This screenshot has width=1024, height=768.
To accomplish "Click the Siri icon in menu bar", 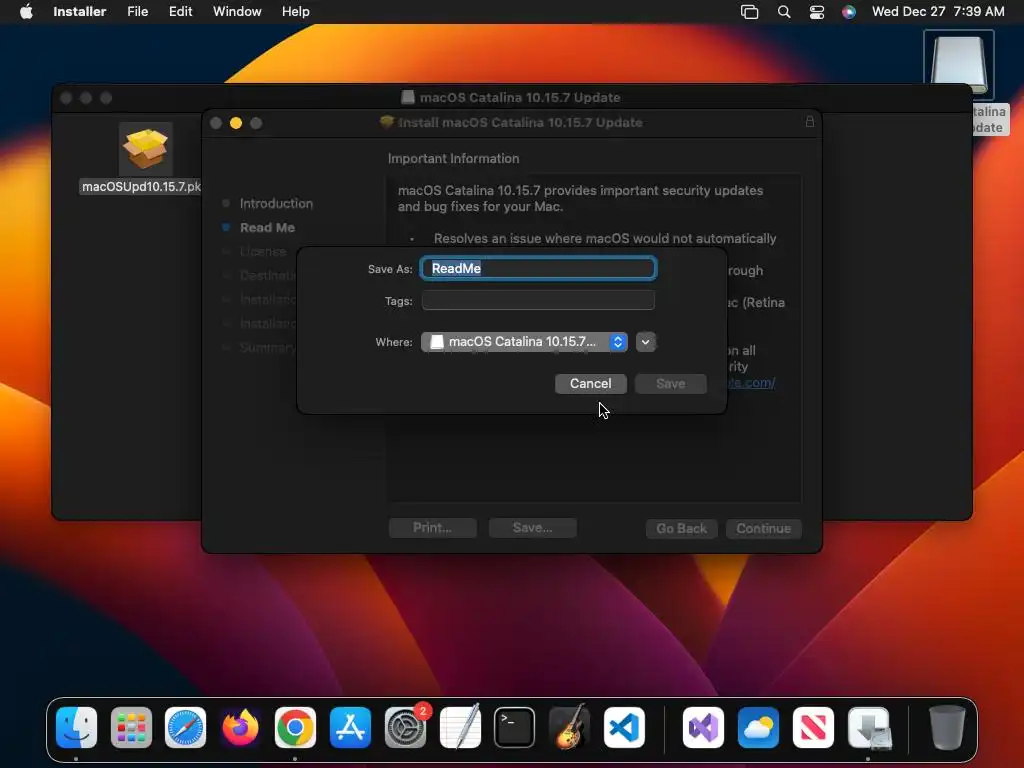I will pos(848,12).
